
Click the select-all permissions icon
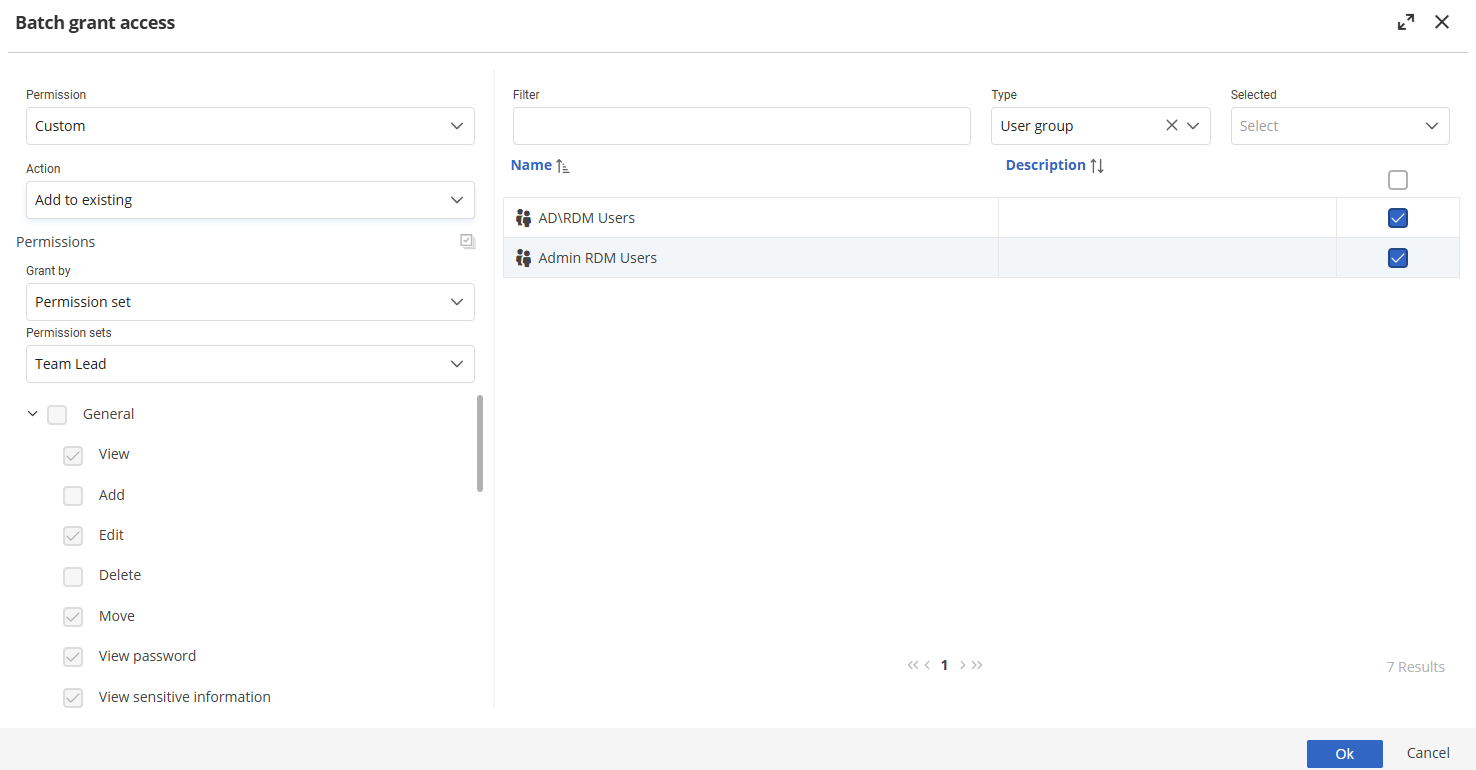468,241
